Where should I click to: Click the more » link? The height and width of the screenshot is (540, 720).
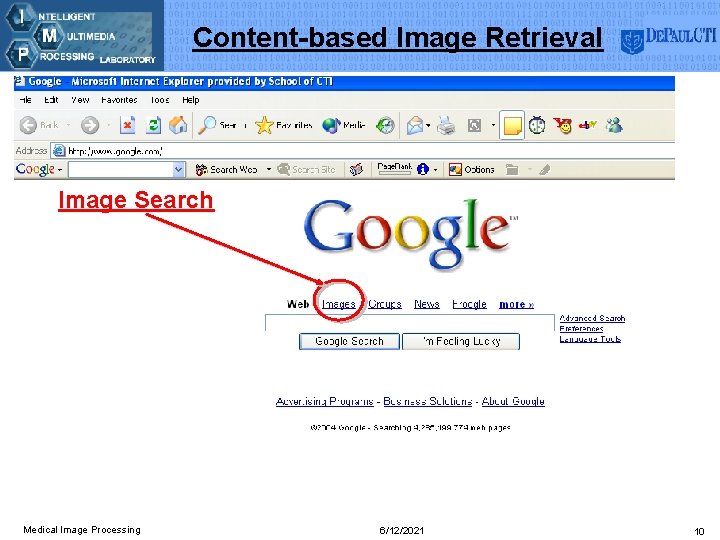517,304
